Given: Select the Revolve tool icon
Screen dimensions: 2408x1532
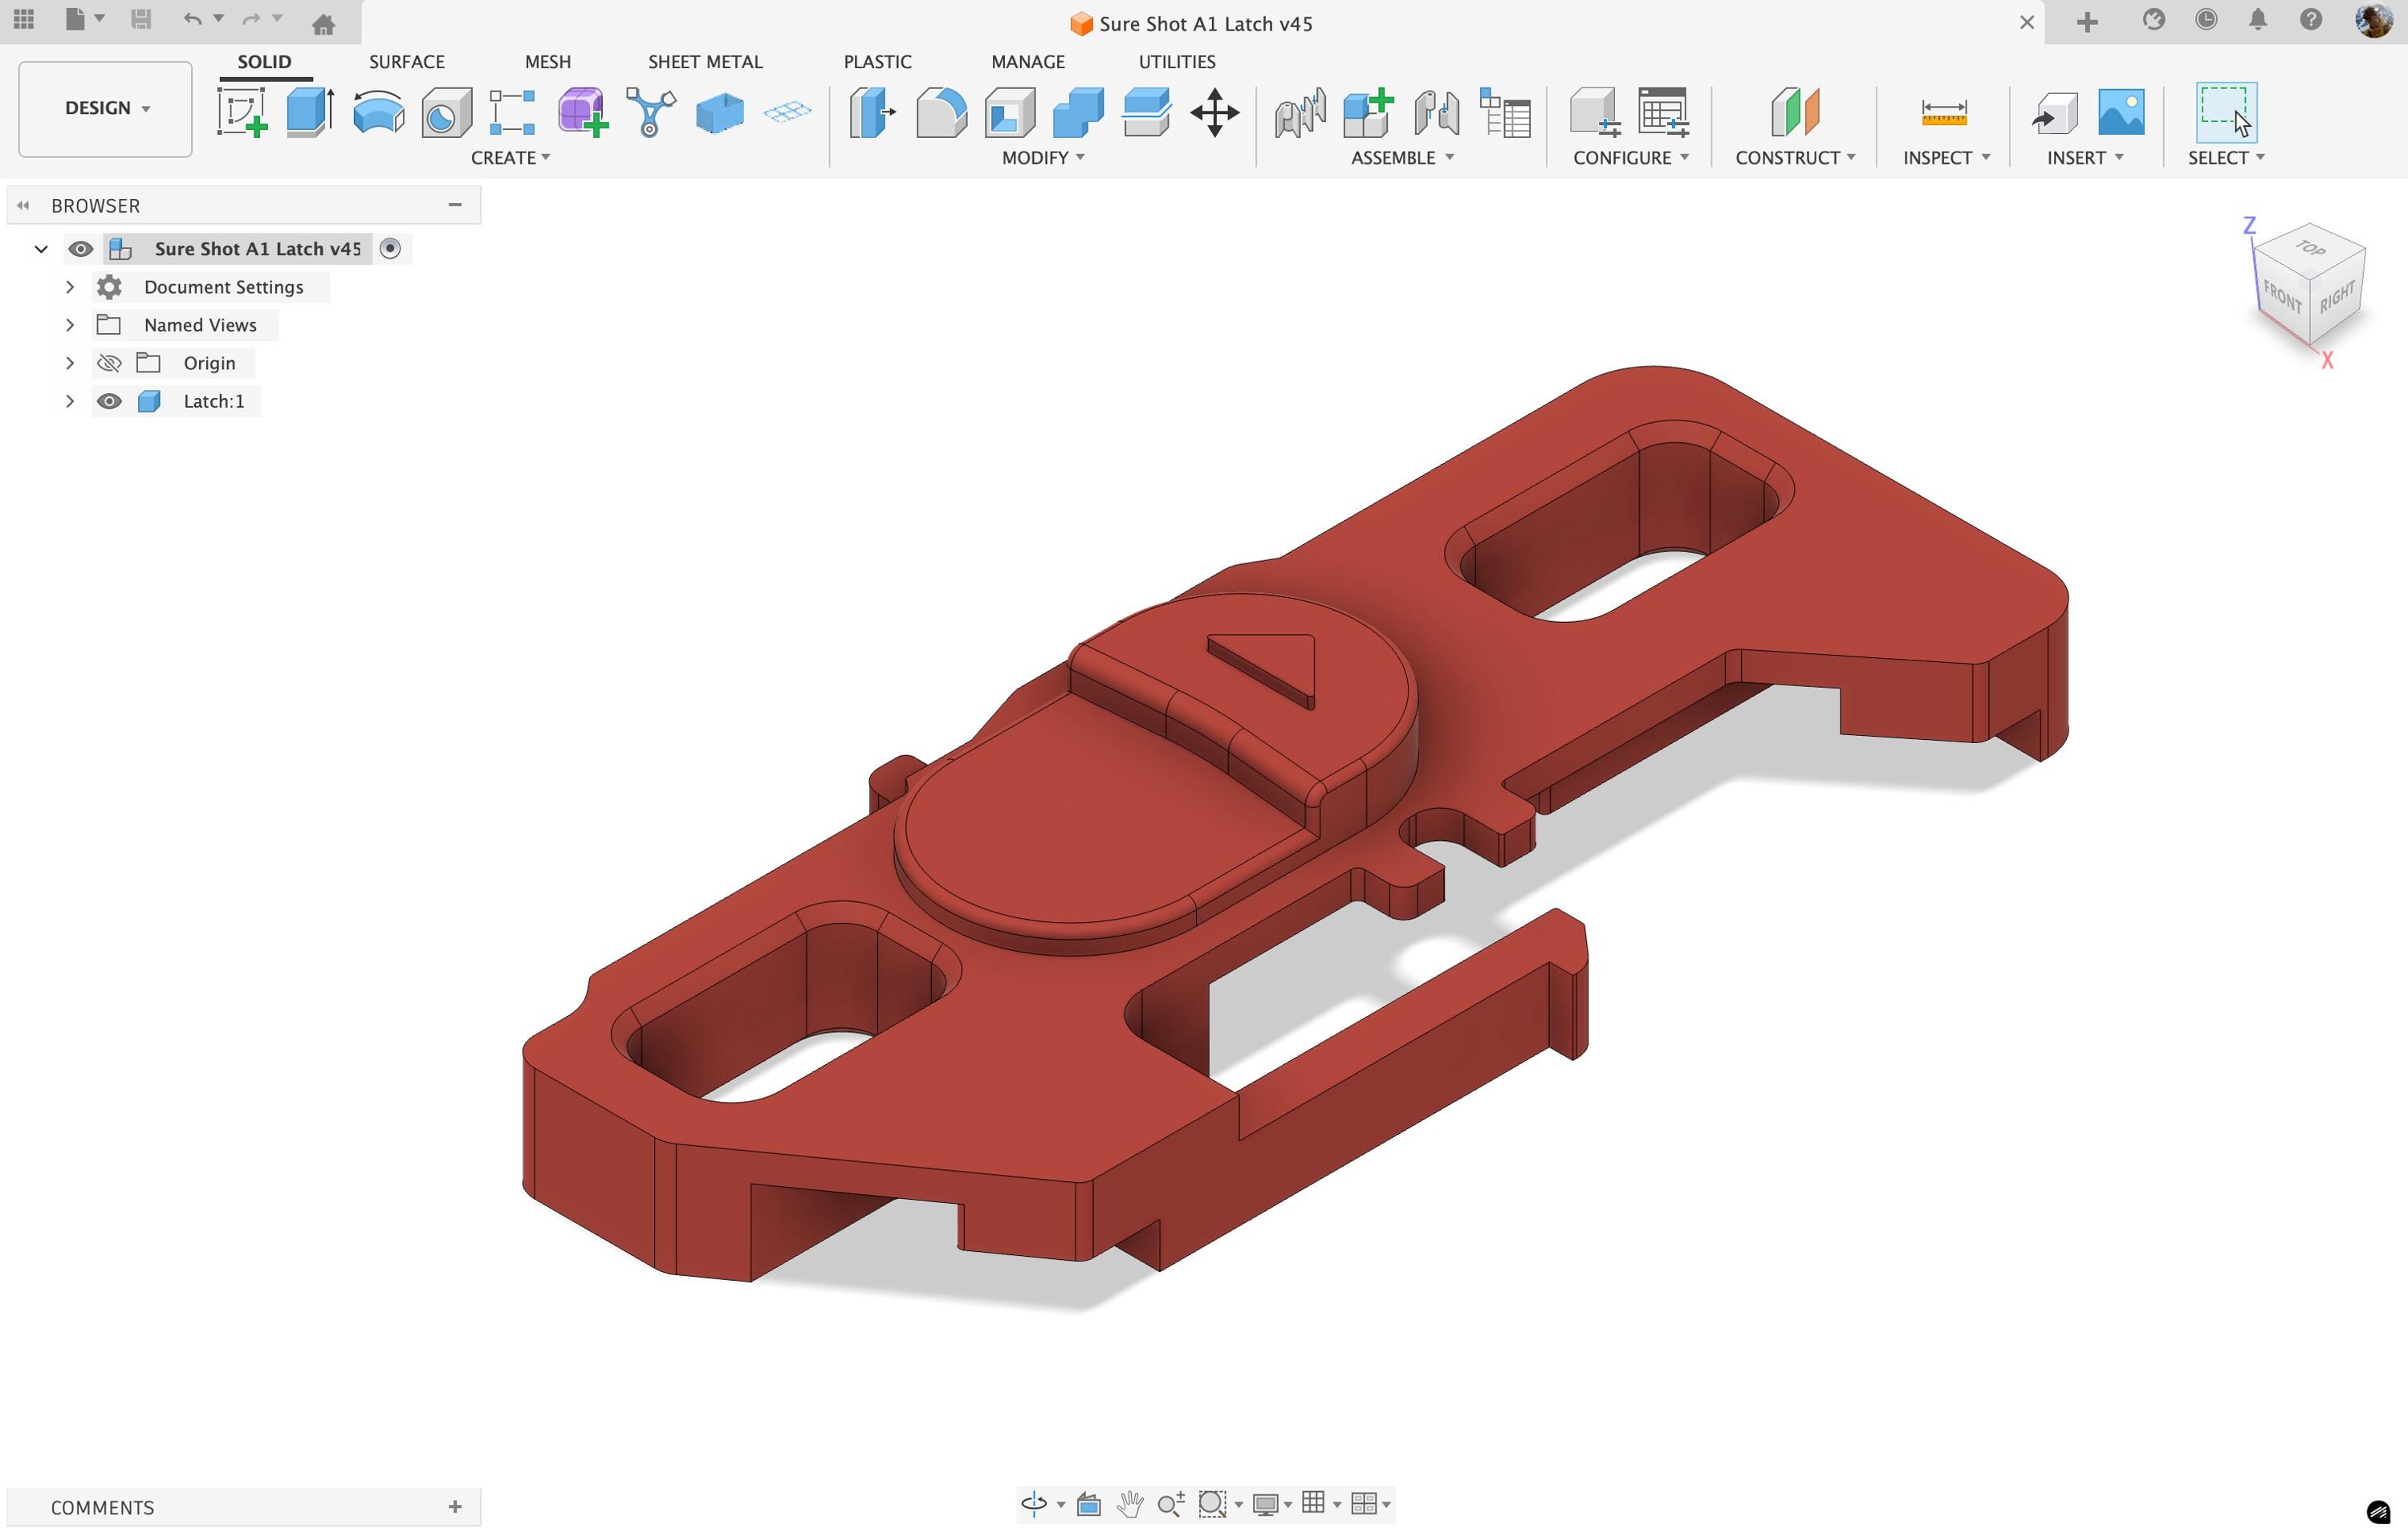Looking at the screenshot, I should pyautogui.click(x=378, y=112).
